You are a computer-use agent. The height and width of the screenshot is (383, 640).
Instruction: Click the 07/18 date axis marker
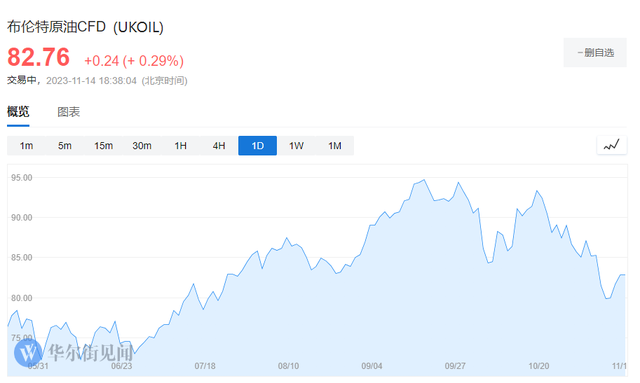pos(205,366)
